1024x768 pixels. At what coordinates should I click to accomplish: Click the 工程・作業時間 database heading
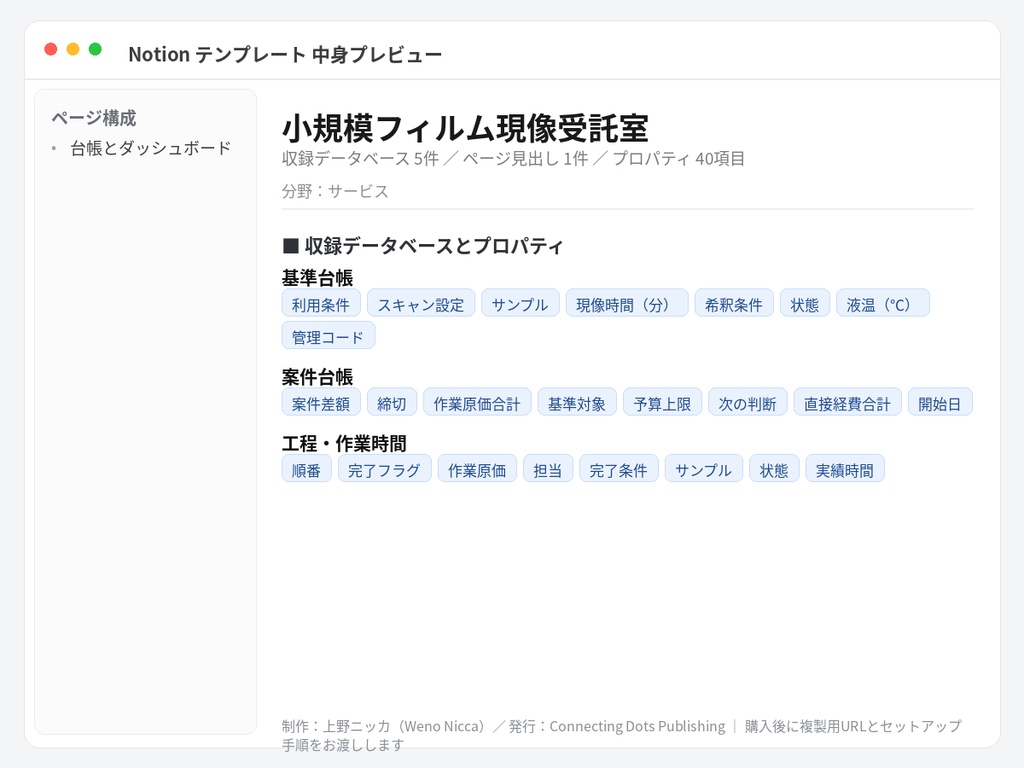point(344,443)
